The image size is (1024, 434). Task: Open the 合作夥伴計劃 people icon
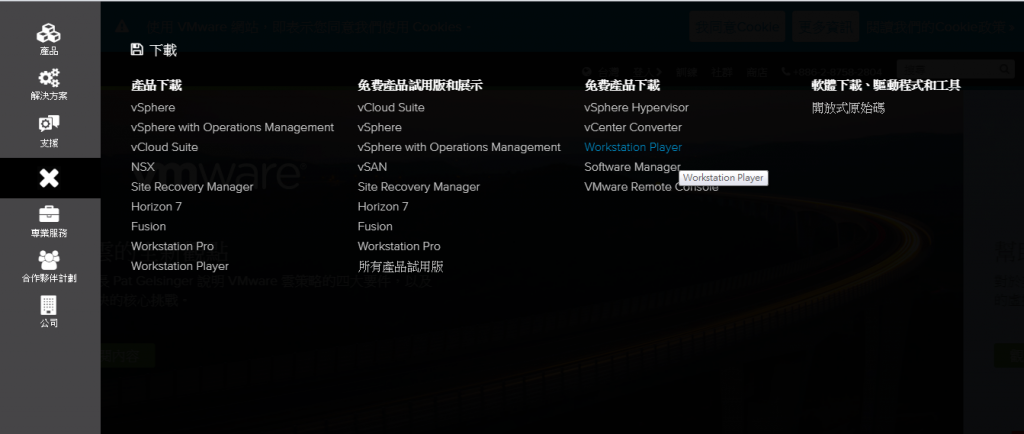pyautogui.click(x=49, y=260)
